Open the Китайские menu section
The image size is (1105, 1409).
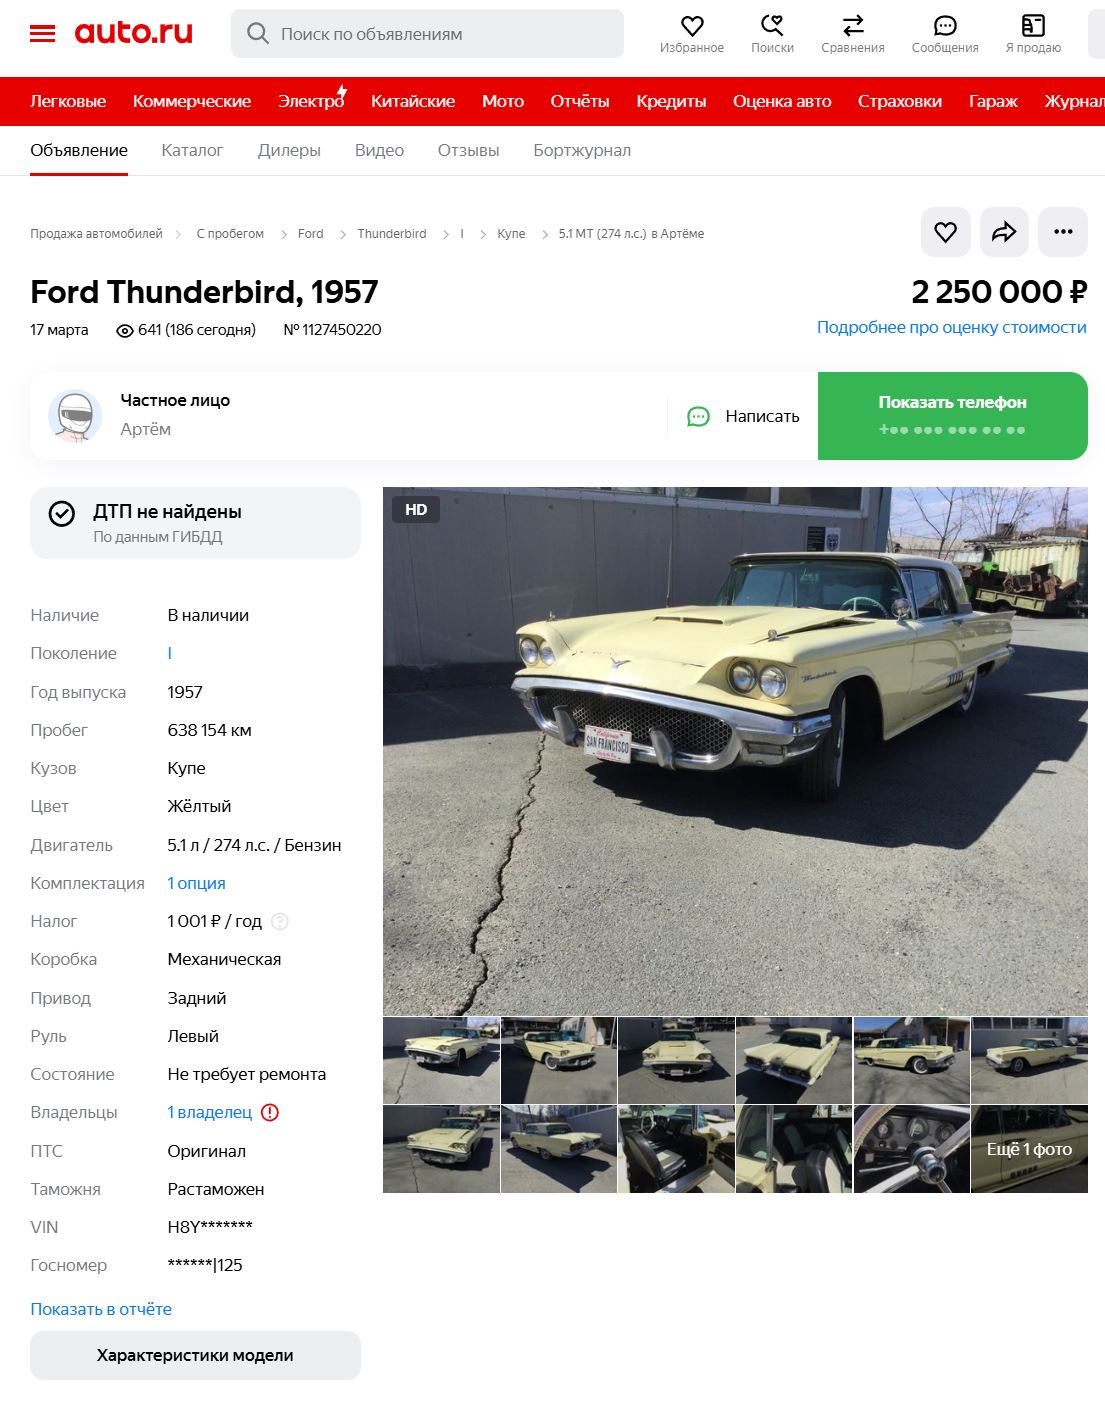pyautogui.click(x=413, y=101)
